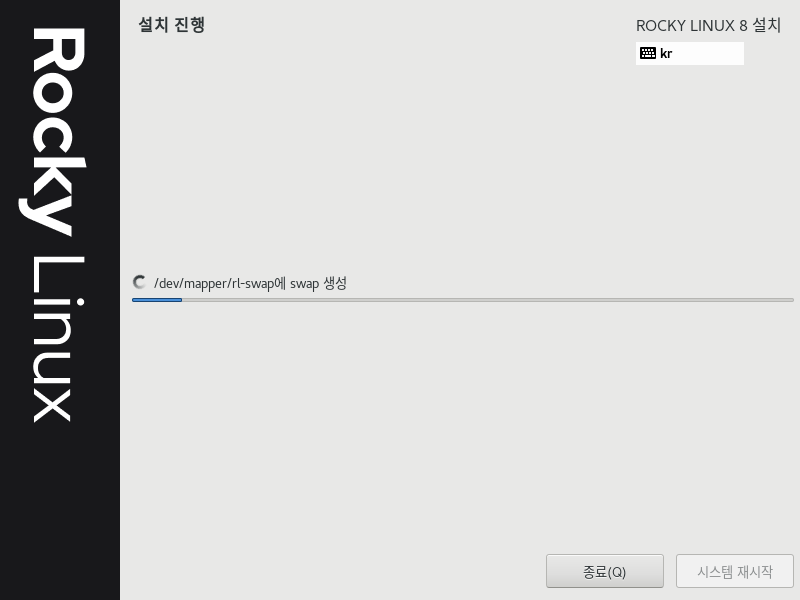Viewport: 800px width, 600px height.
Task: Click the installation progress bar
Action: click(463, 300)
